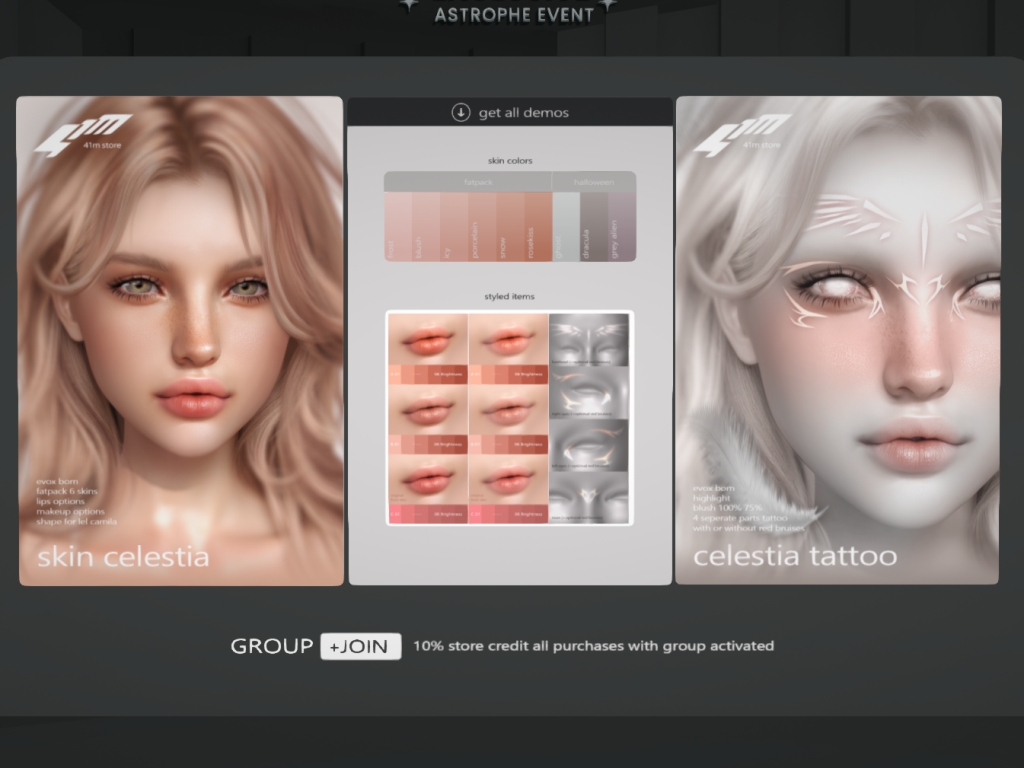Select the dracula halloween skin swatch
Screen dimensions: 1024x768
click(x=593, y=227)
